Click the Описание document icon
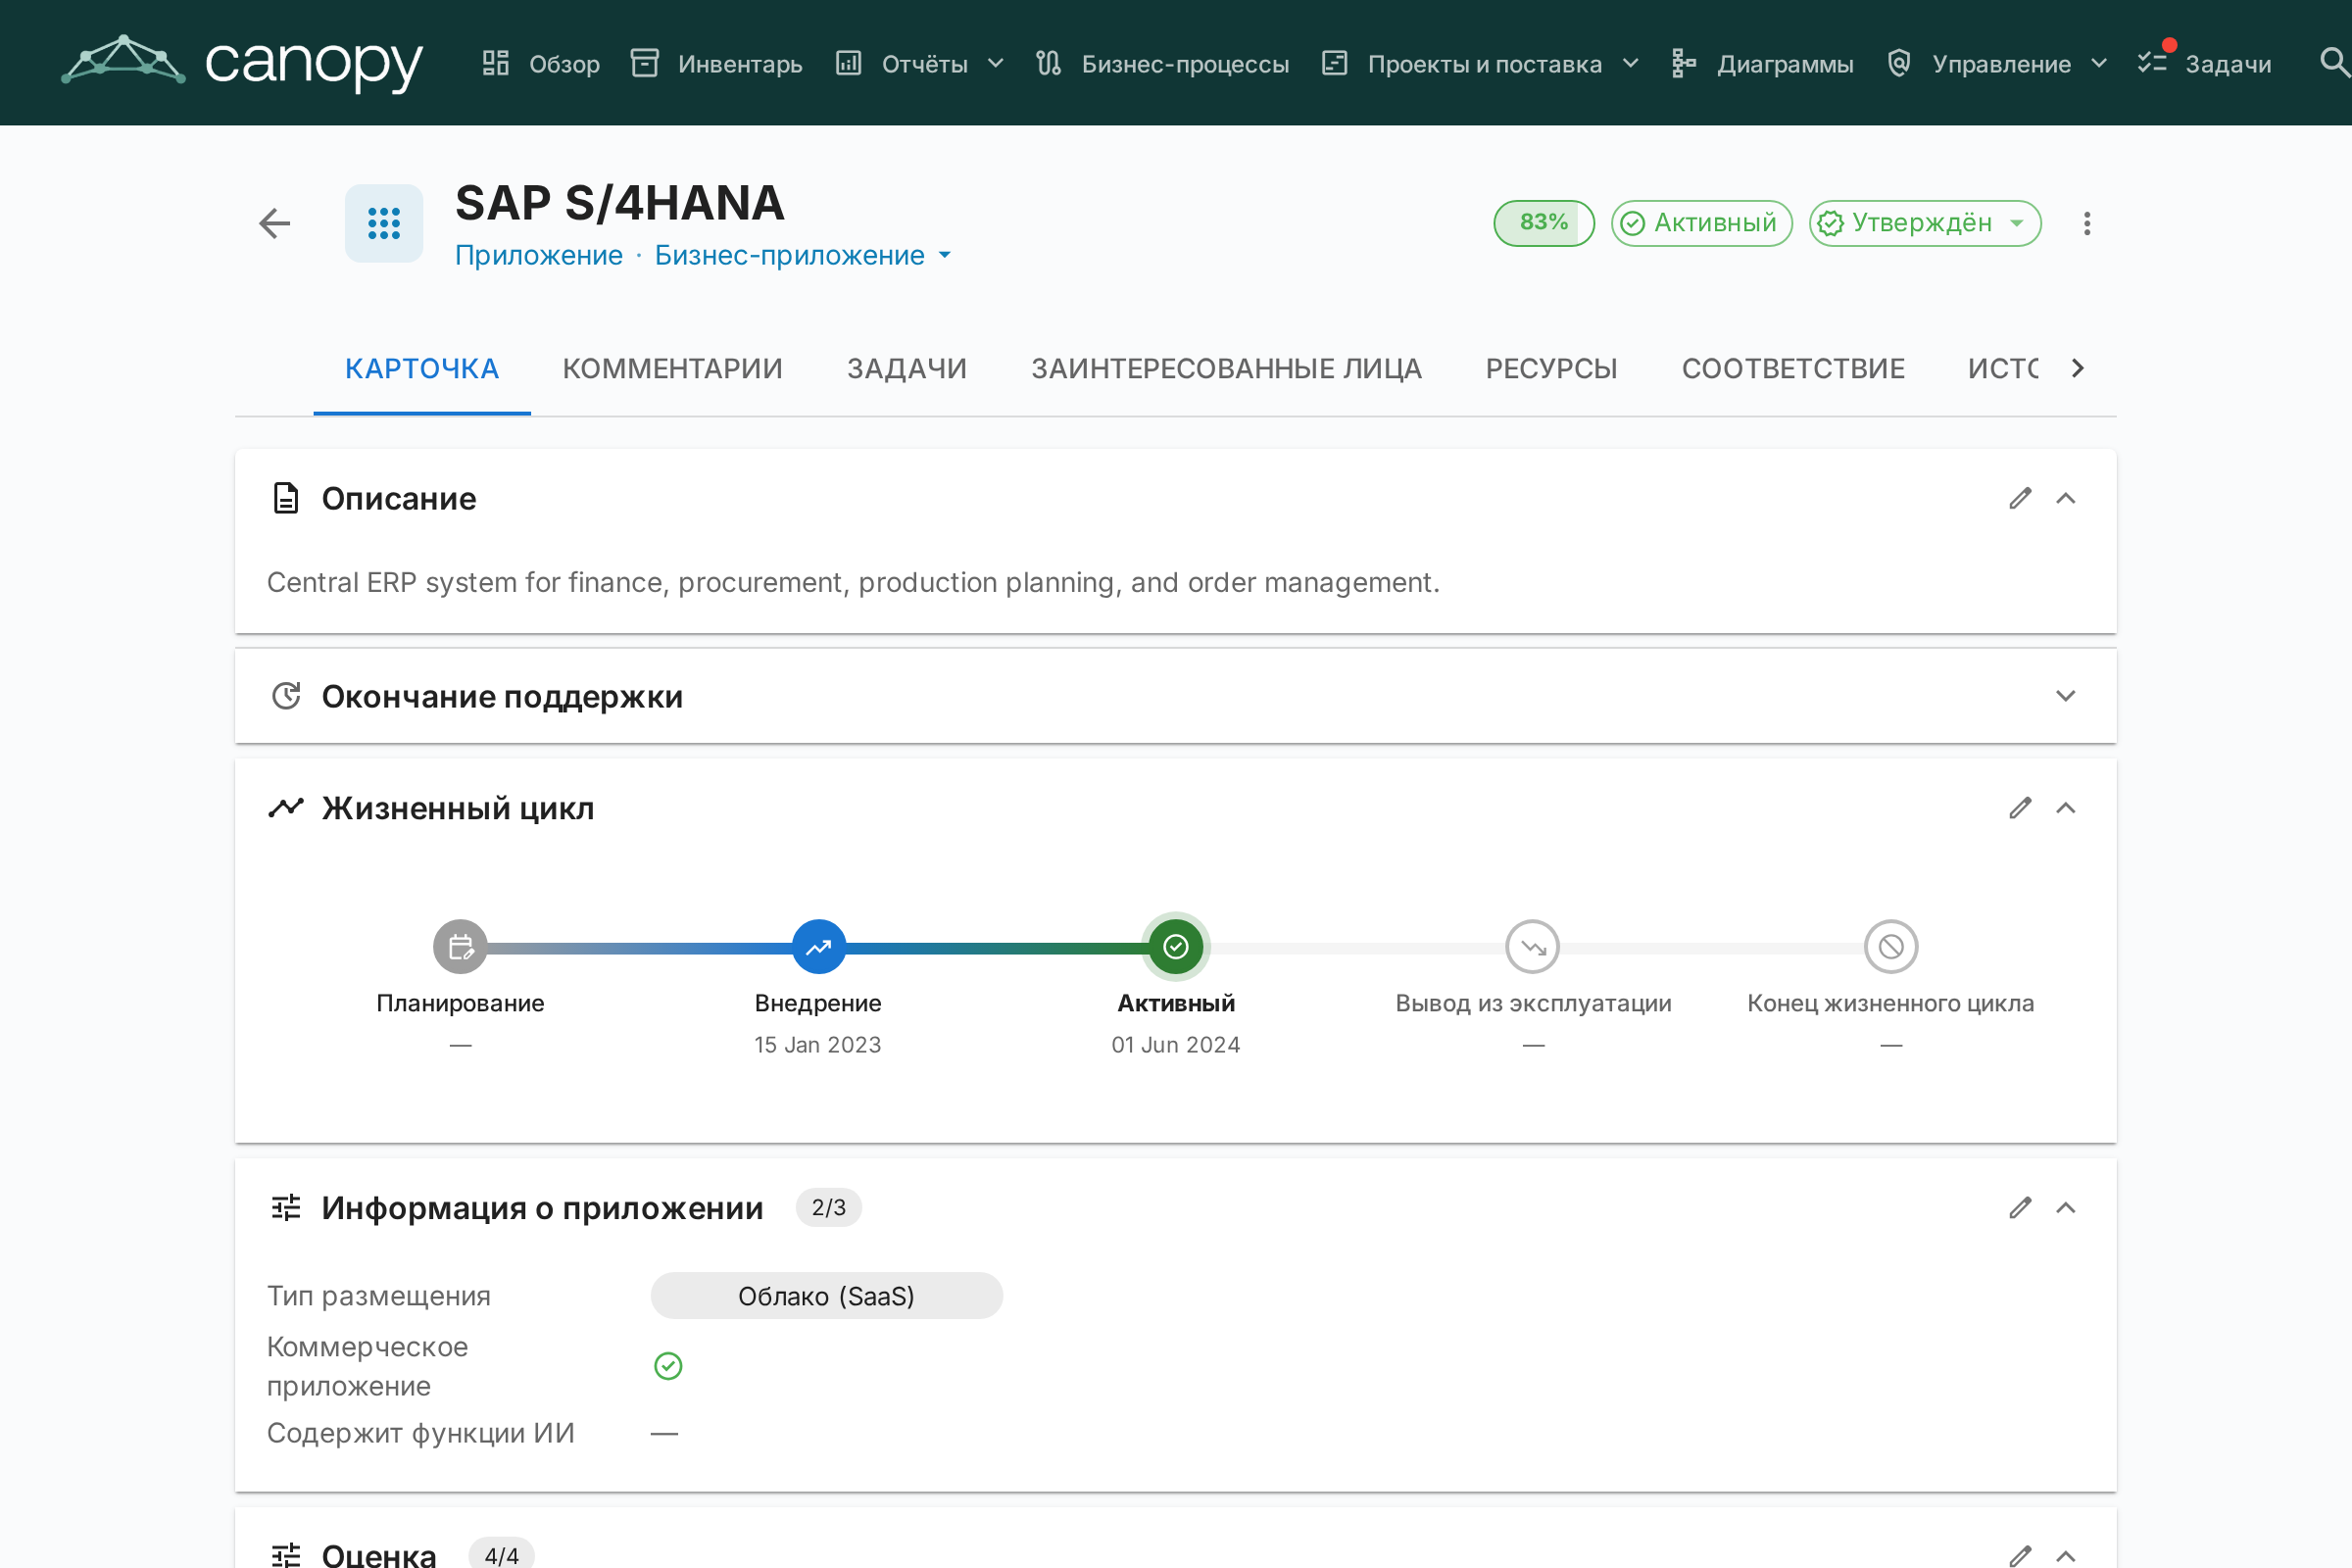This screenshot has height=1568, width=2352. tap(286, 498)
